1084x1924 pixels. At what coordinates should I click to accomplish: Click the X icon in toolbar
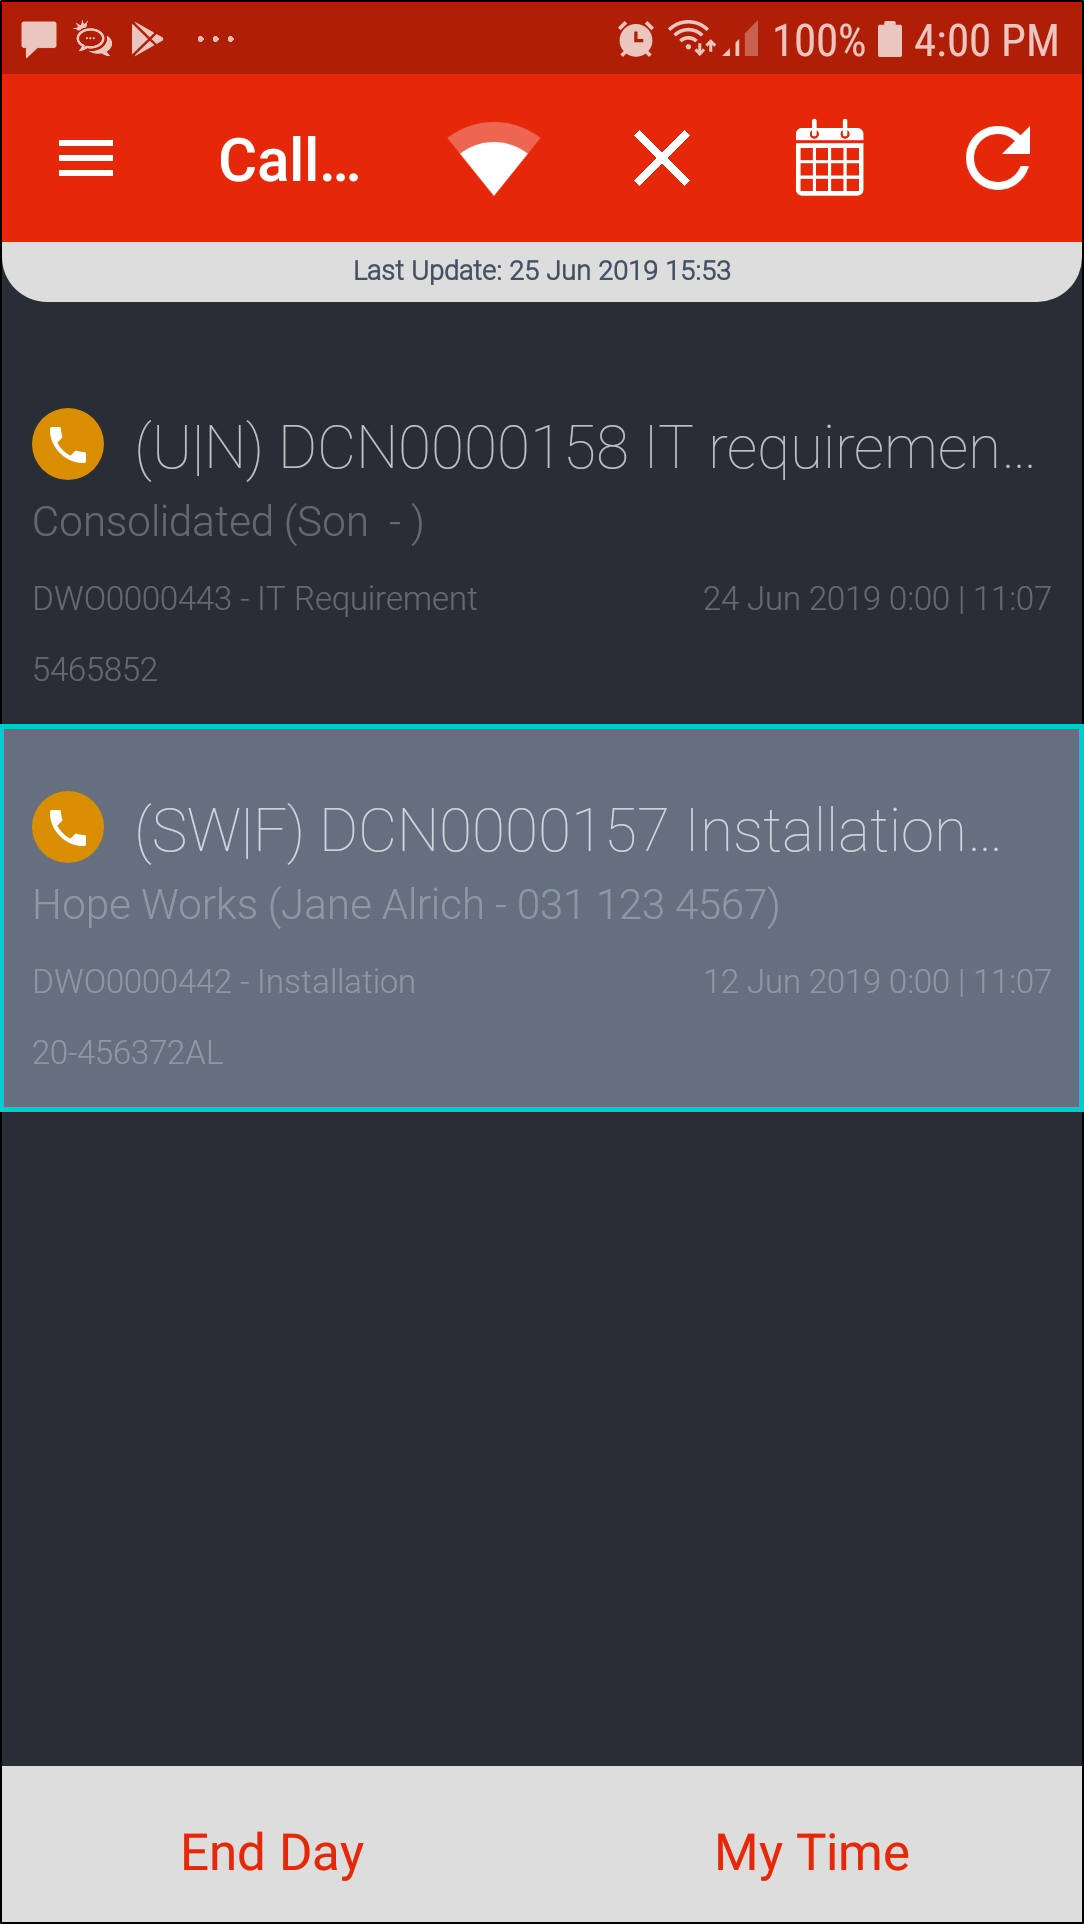tap(662, 159)
